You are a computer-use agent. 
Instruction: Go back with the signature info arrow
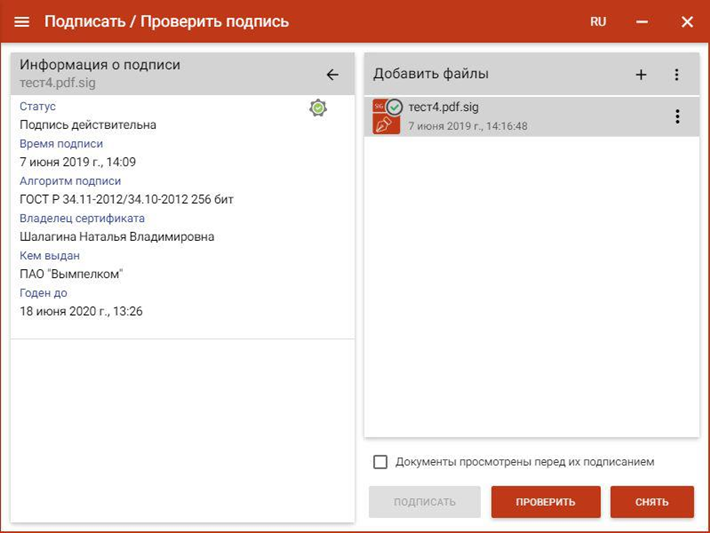click(332, 75)
